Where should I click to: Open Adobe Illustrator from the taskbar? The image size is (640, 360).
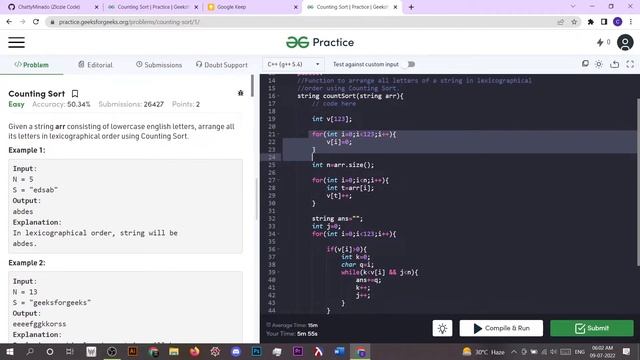tap(132, 352)
